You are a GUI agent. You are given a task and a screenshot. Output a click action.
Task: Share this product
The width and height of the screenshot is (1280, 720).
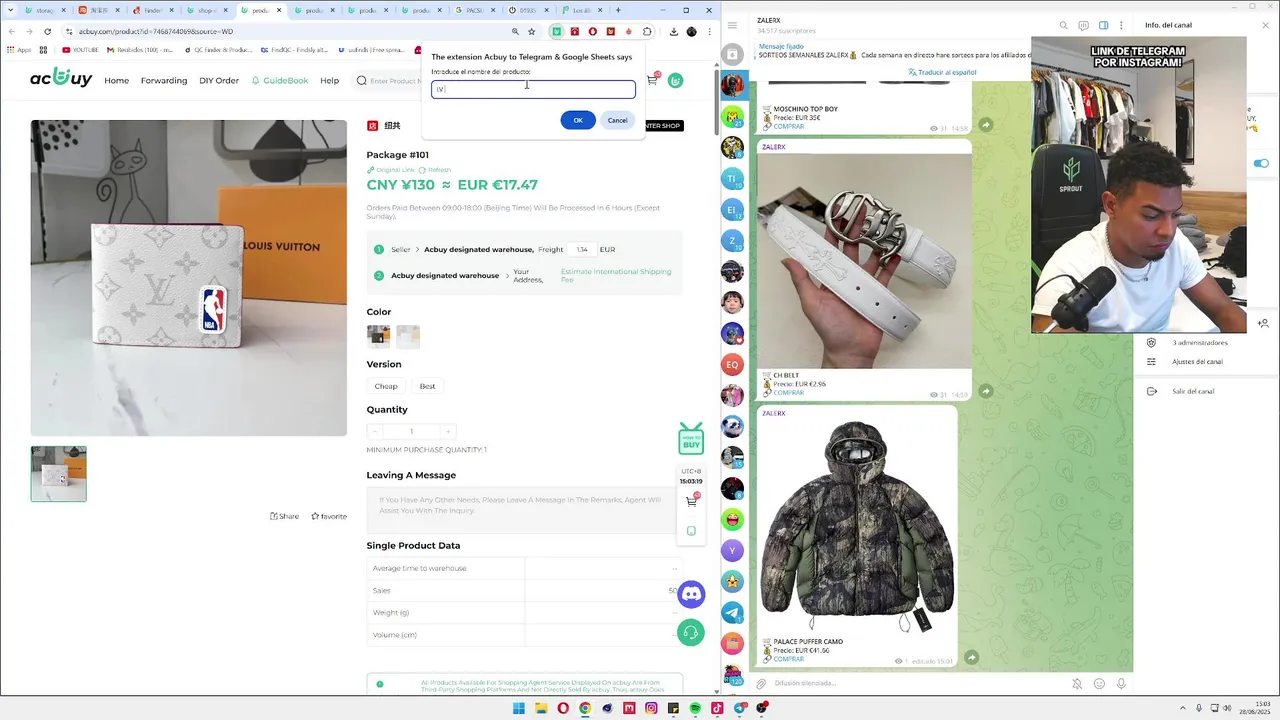[284, 516]
